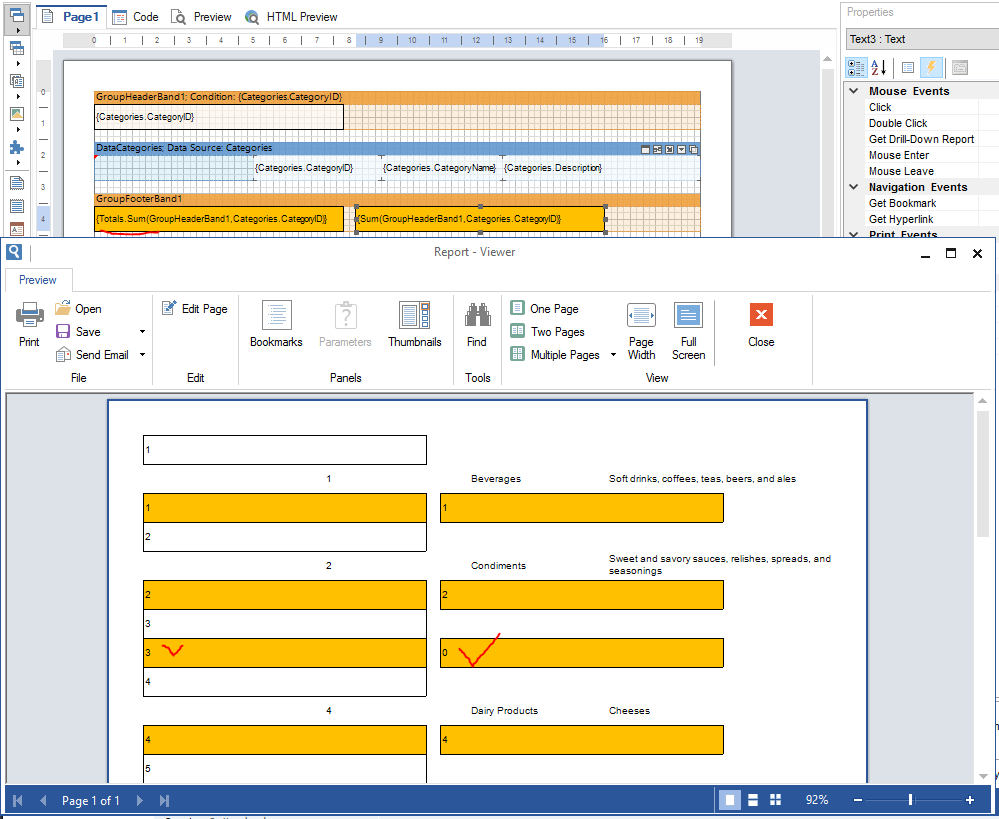Image resolution: width=999 pixels, height=819 pixels.
Task: Switch the viewer to Full Screen
Action: point(689,331)
